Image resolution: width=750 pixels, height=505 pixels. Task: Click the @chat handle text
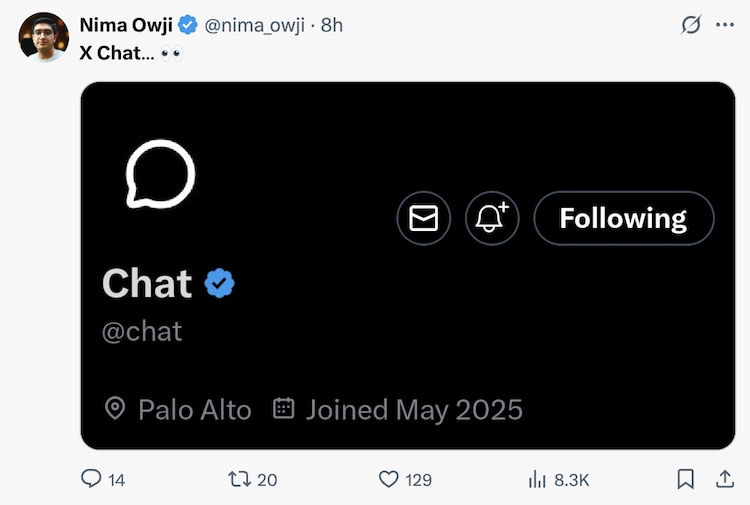pos(142,331)
